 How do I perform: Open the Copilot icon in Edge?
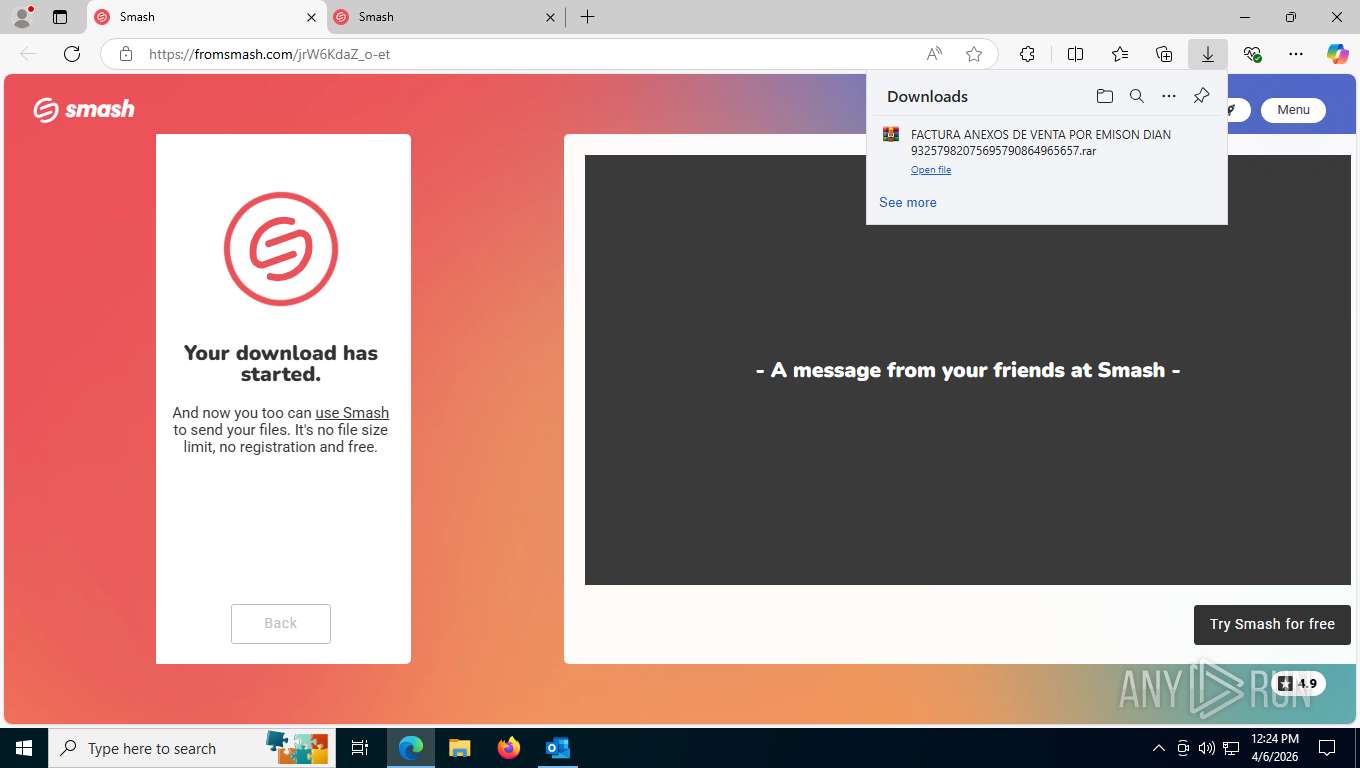1337,54
